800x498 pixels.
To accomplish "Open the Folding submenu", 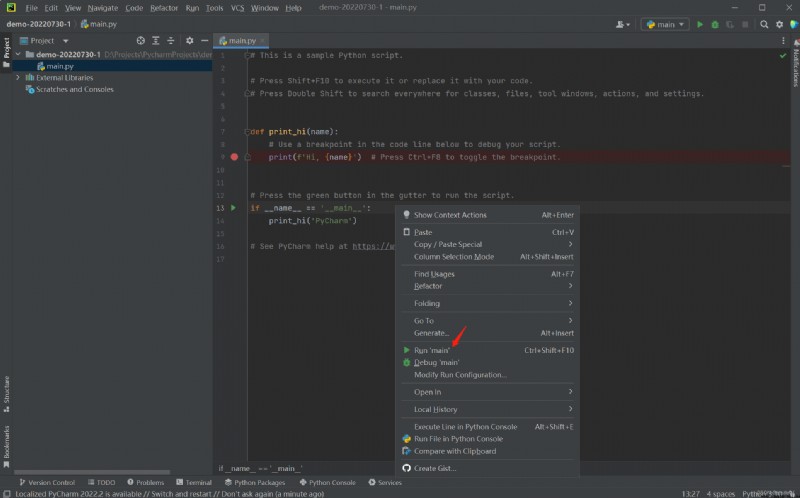I will click(487, 304).
